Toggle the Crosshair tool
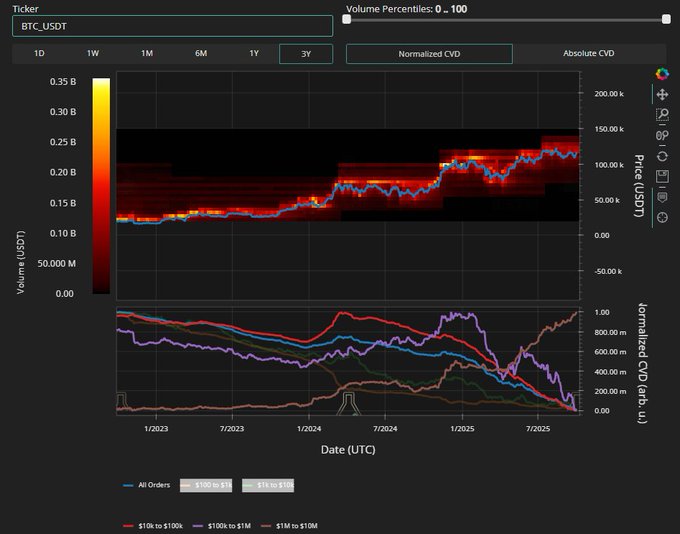Viewport: 680px width, 534px height. click(661, 218)
